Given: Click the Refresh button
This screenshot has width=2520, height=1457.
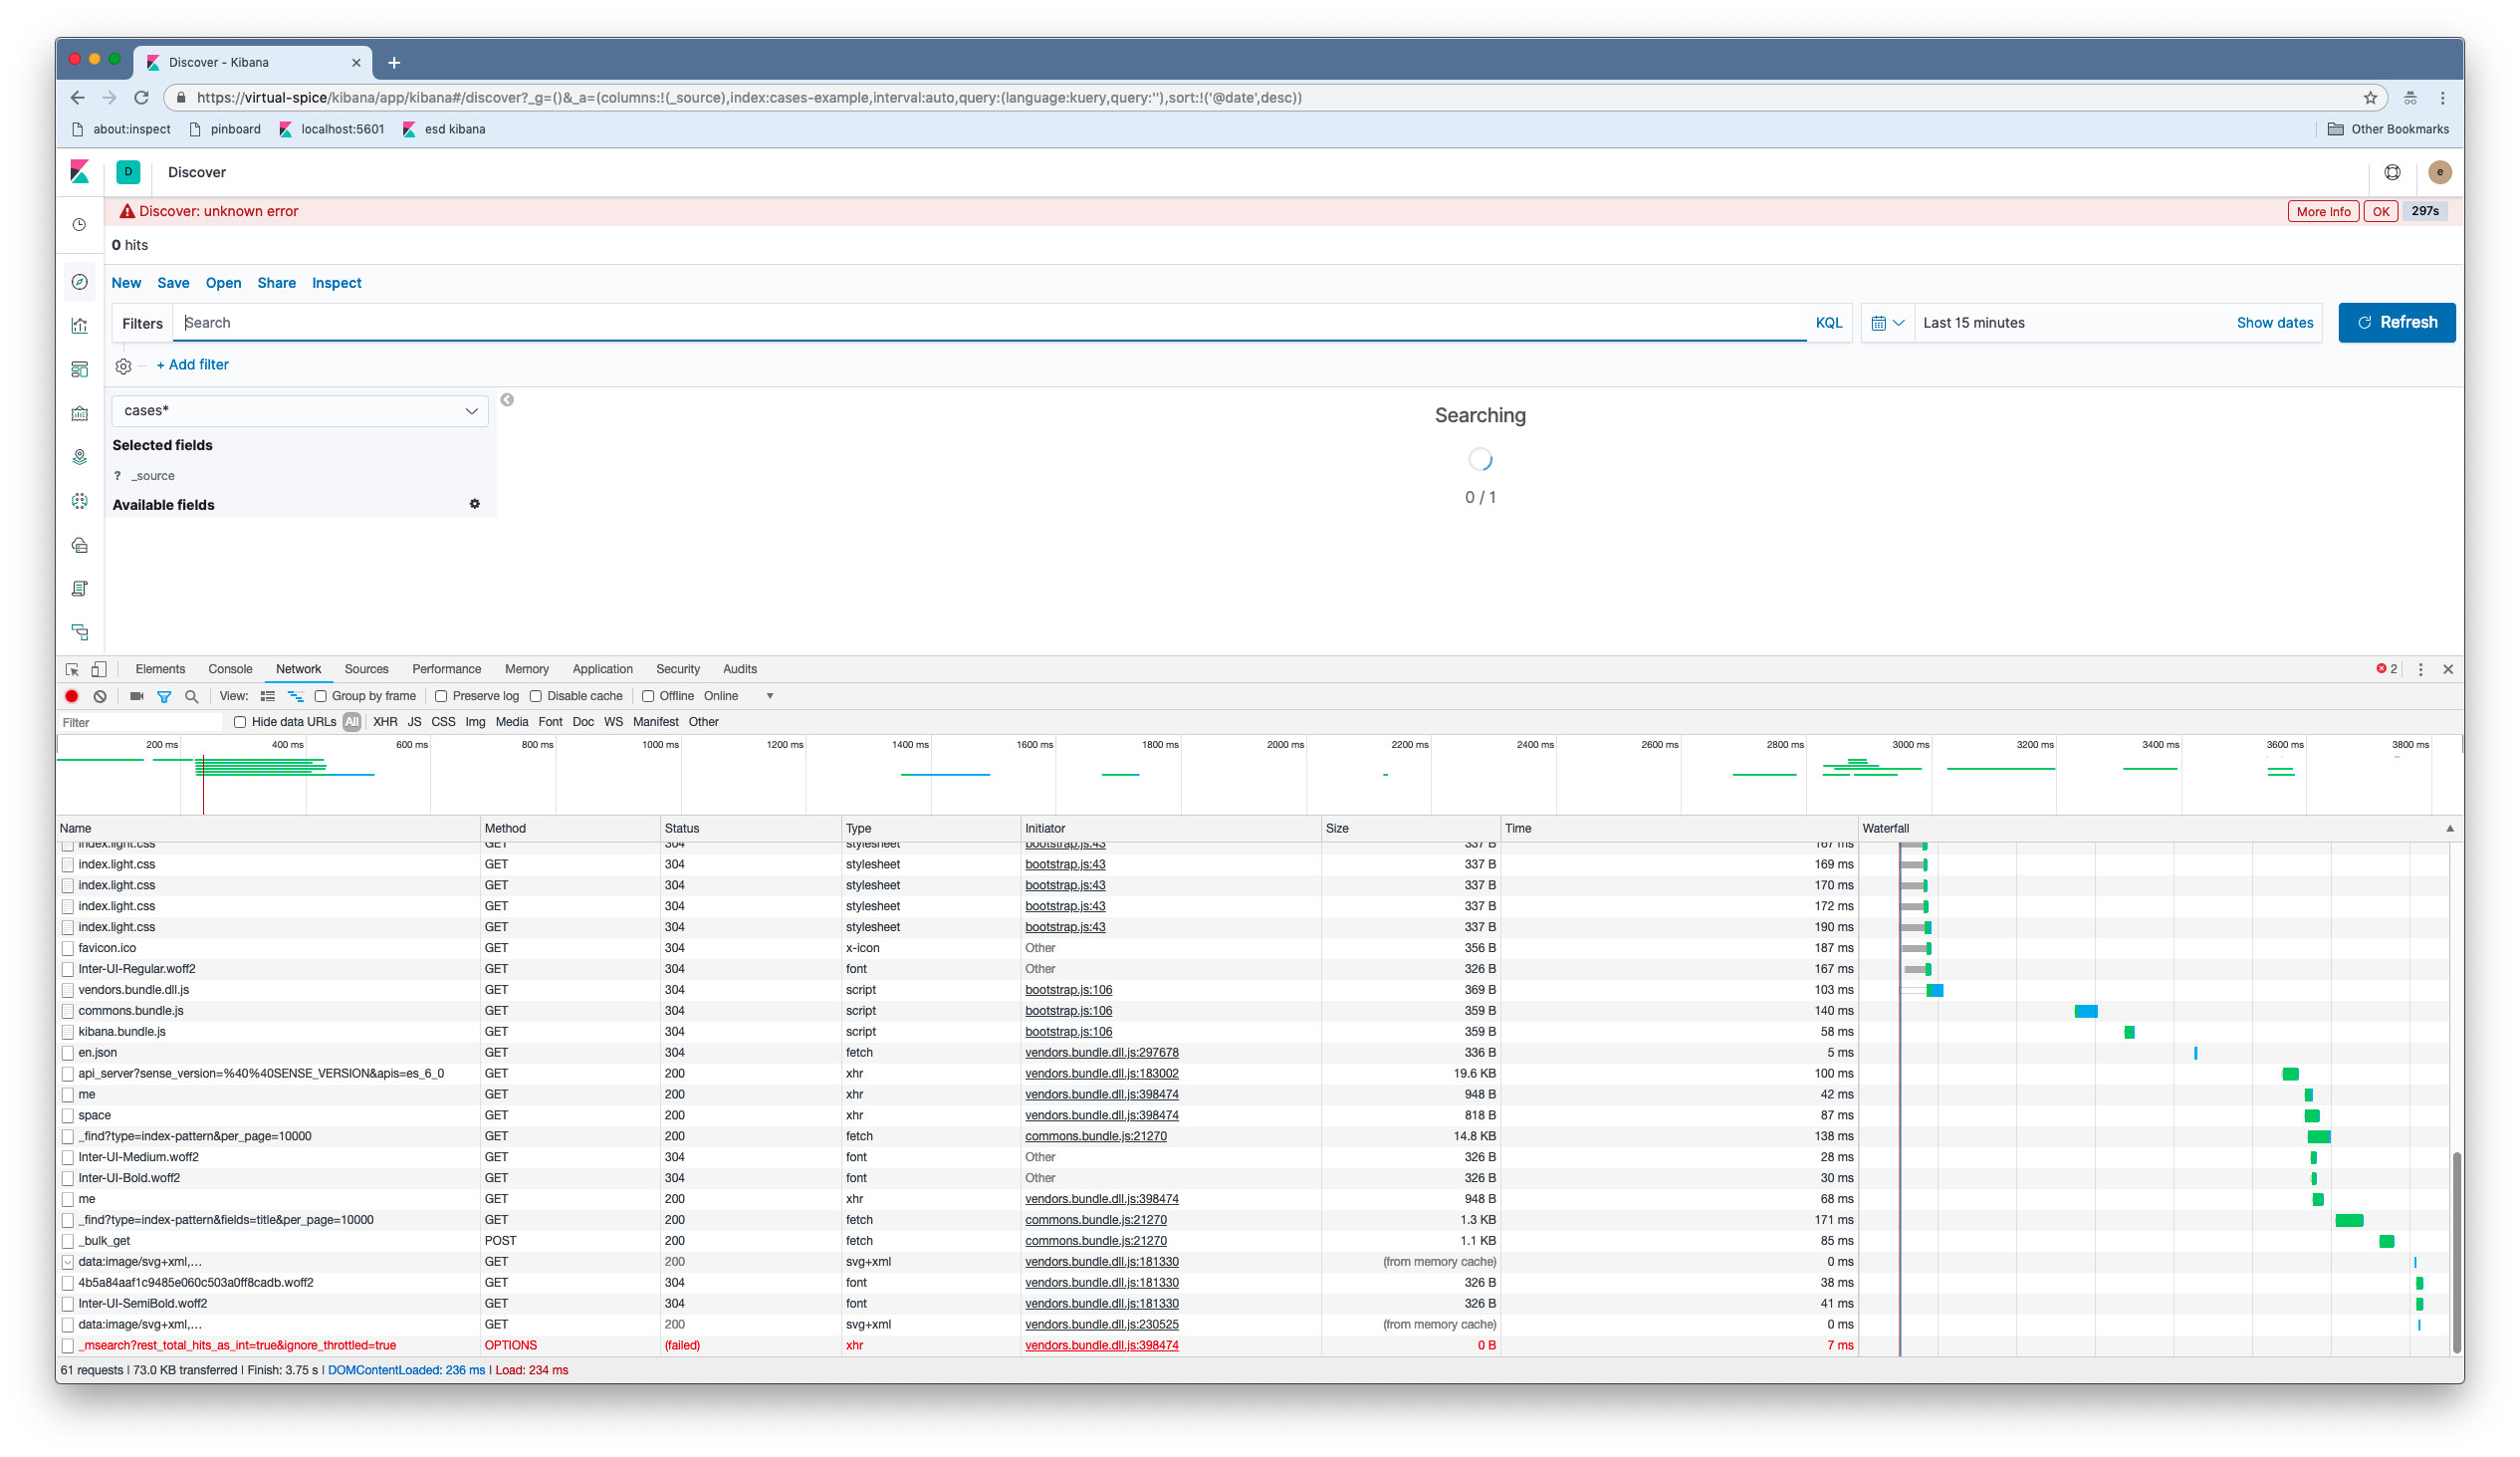Looking at the screenshot, I should [x=2396, y=322].
